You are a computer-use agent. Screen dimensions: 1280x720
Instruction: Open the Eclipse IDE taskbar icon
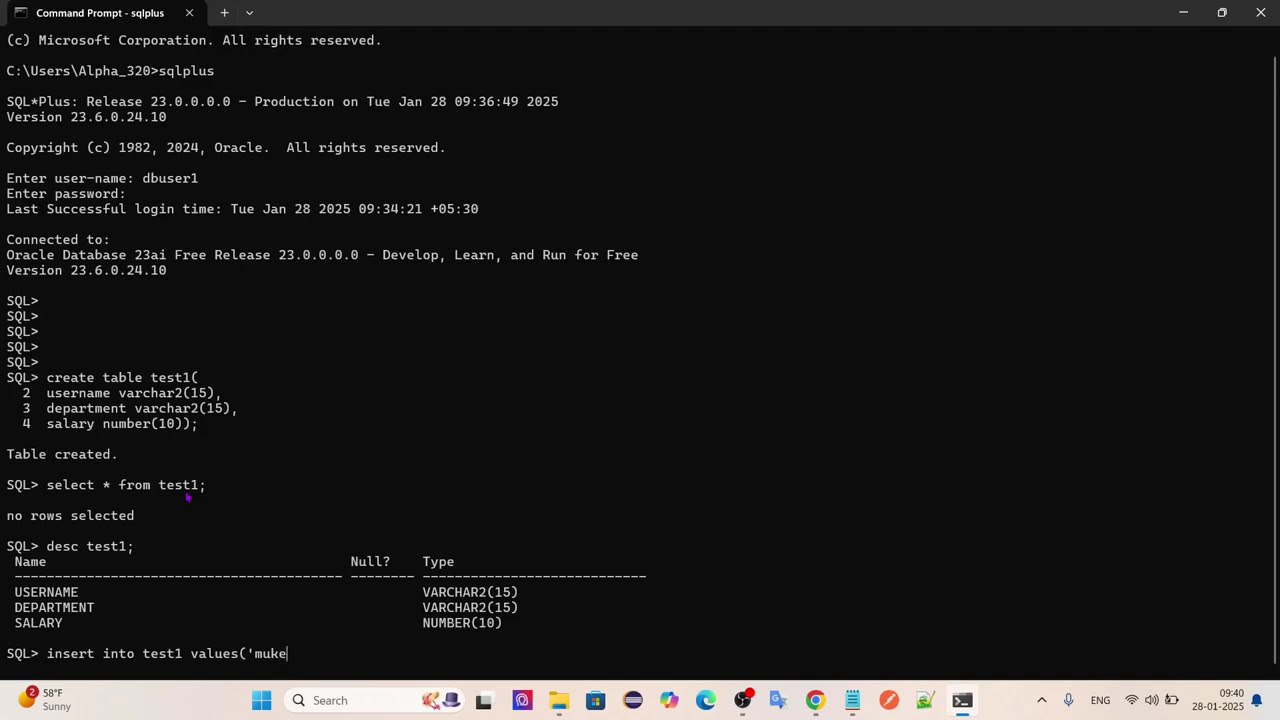(x=632, y=700)
